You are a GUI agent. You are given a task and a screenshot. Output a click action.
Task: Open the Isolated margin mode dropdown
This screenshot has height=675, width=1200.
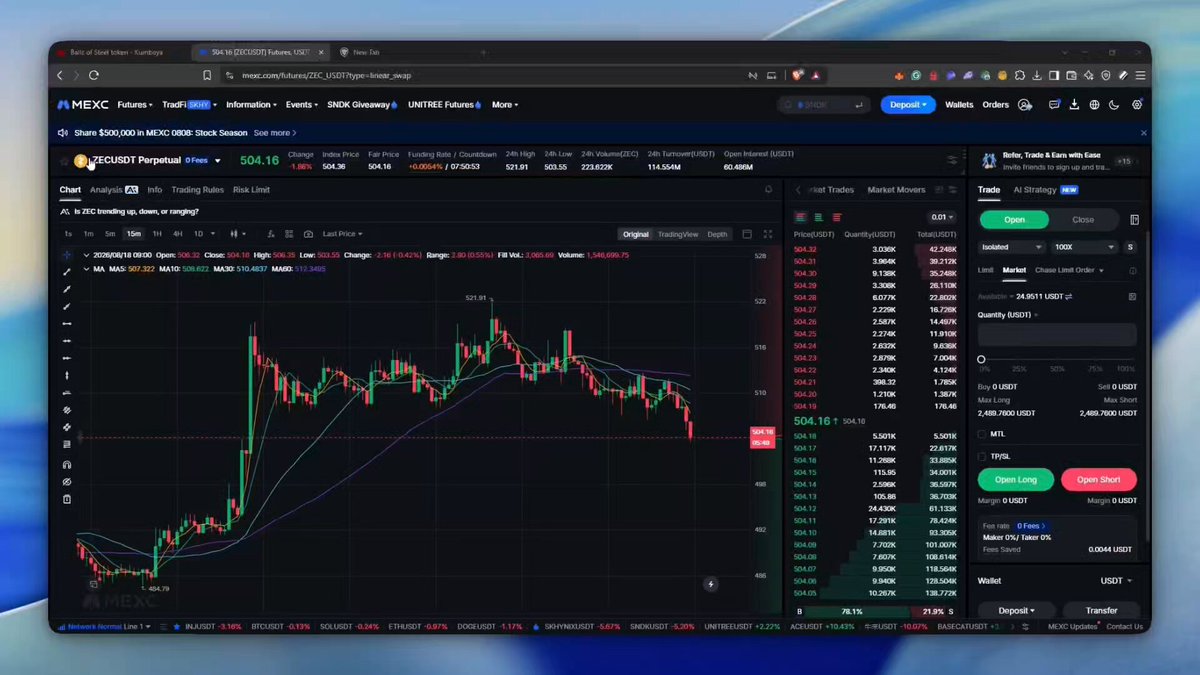point(1011,247)
